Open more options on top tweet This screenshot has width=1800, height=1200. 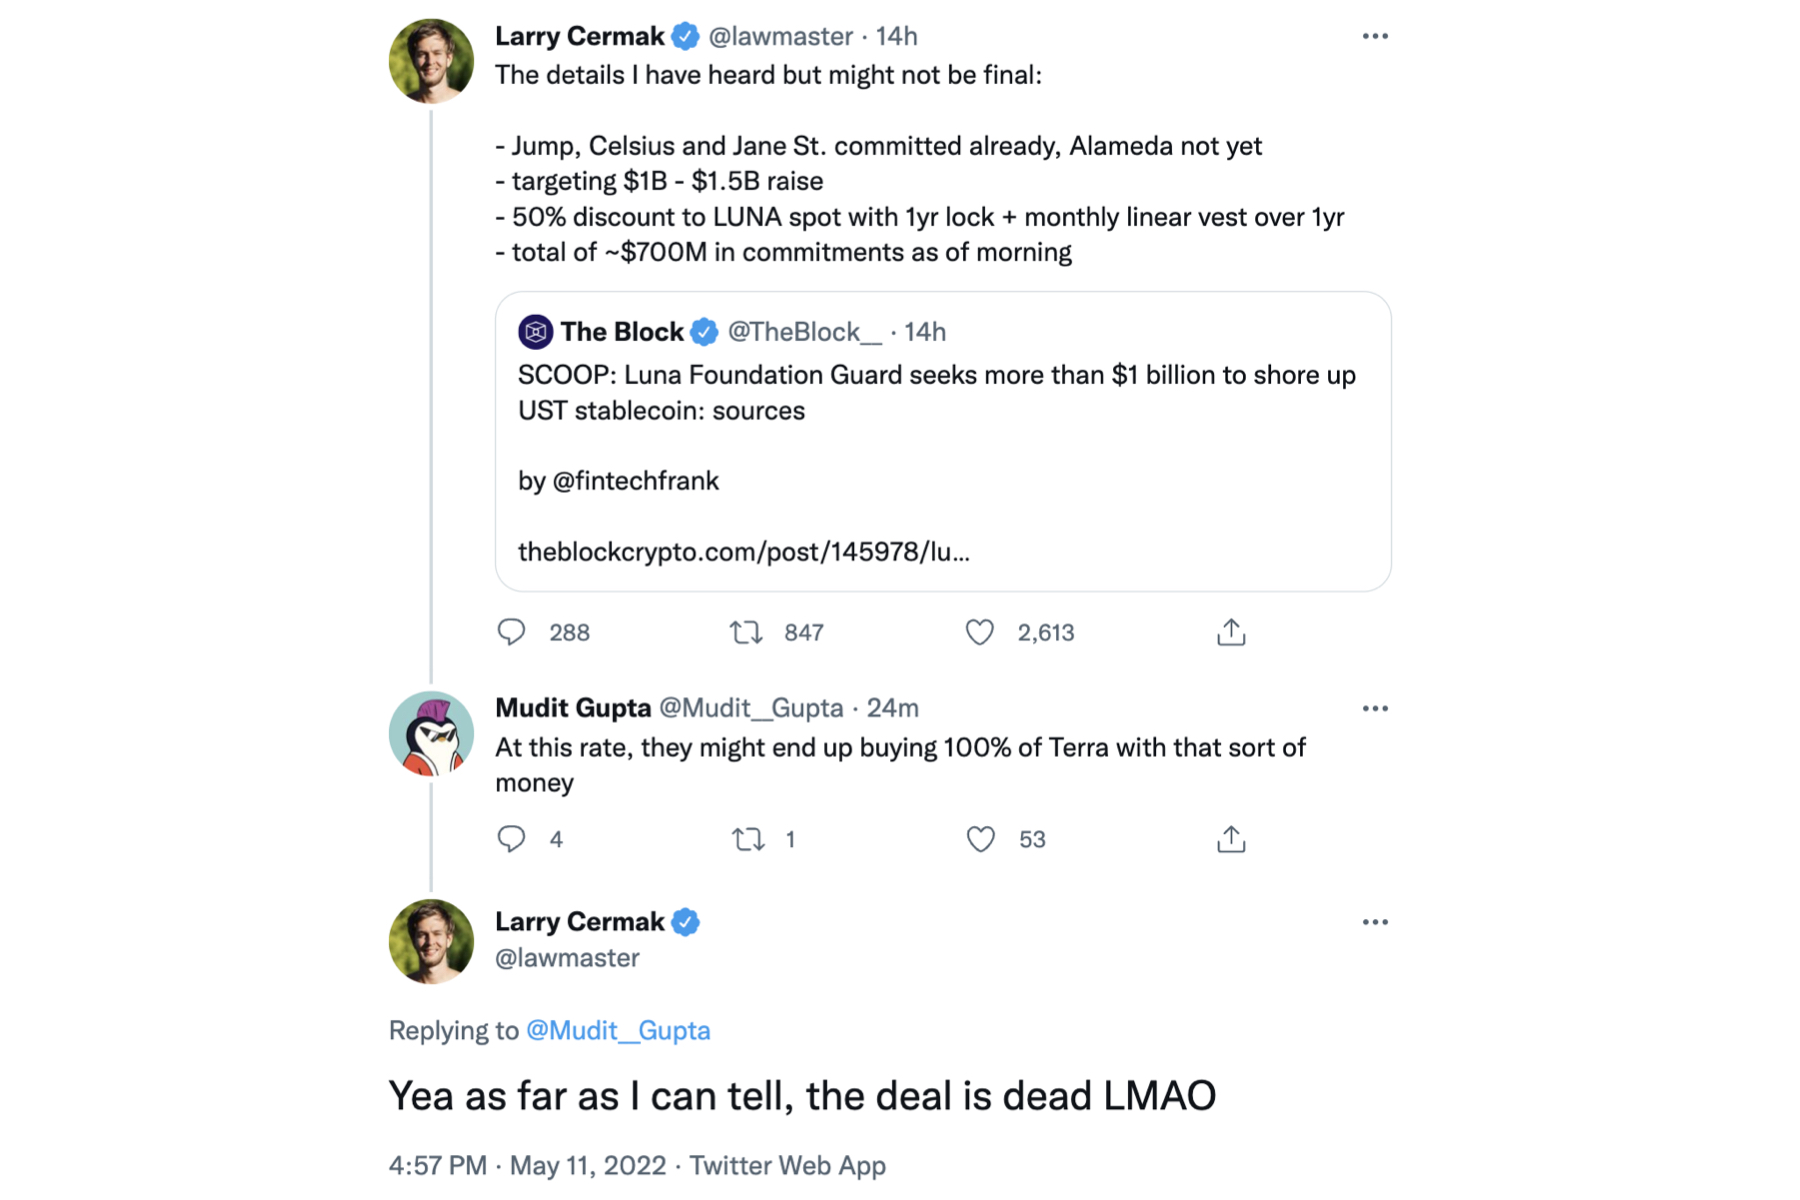click(1375, 37)
